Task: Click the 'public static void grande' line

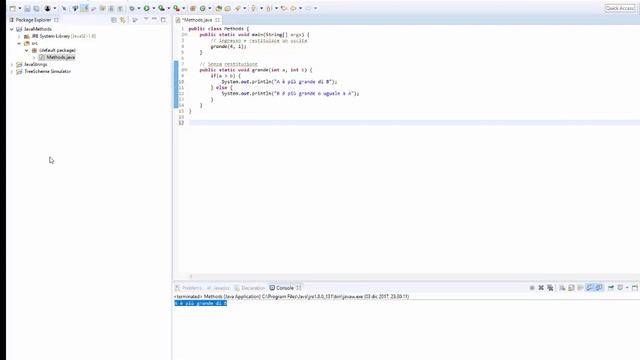Action: tap(256, 70)
